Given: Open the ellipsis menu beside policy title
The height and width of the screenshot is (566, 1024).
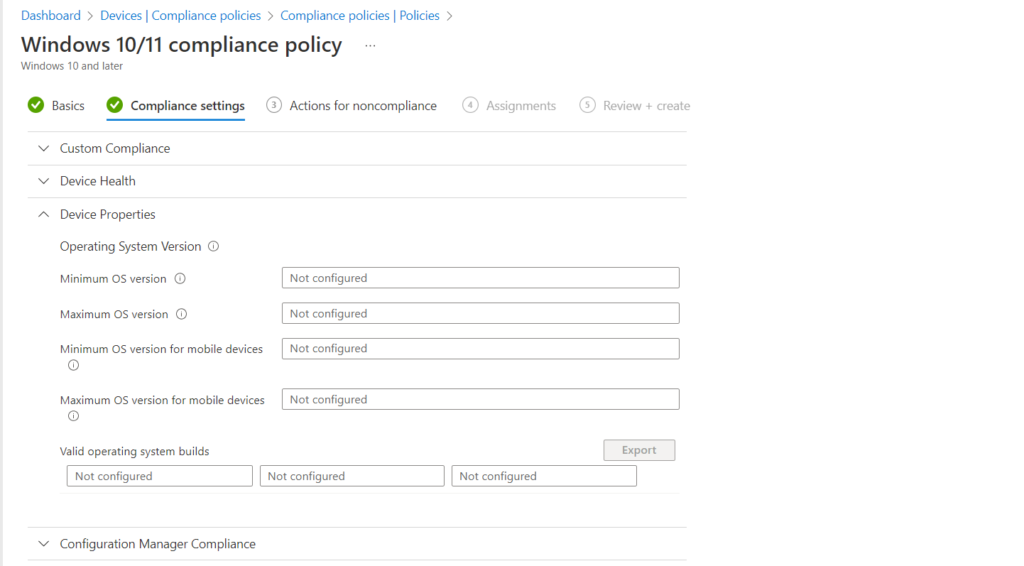Looking at the screenshot, I should [x=370, y=46].
